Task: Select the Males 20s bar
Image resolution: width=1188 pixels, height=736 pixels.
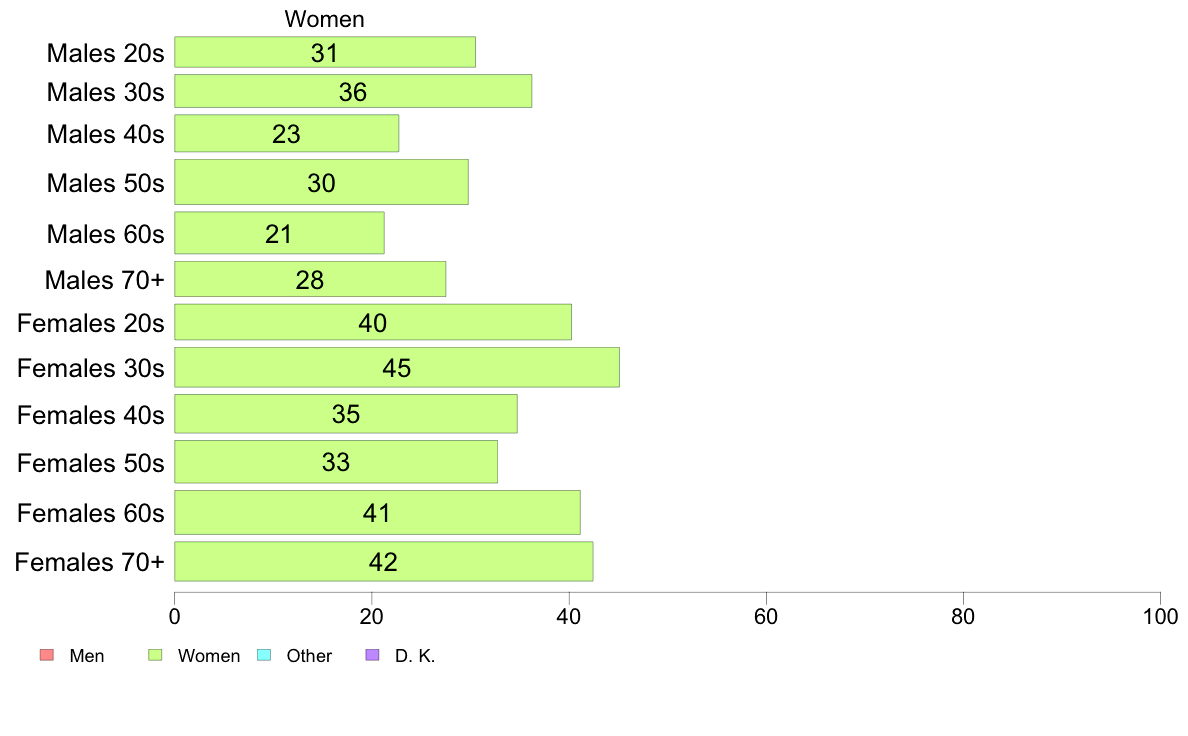Action: [x=325, y=52]
